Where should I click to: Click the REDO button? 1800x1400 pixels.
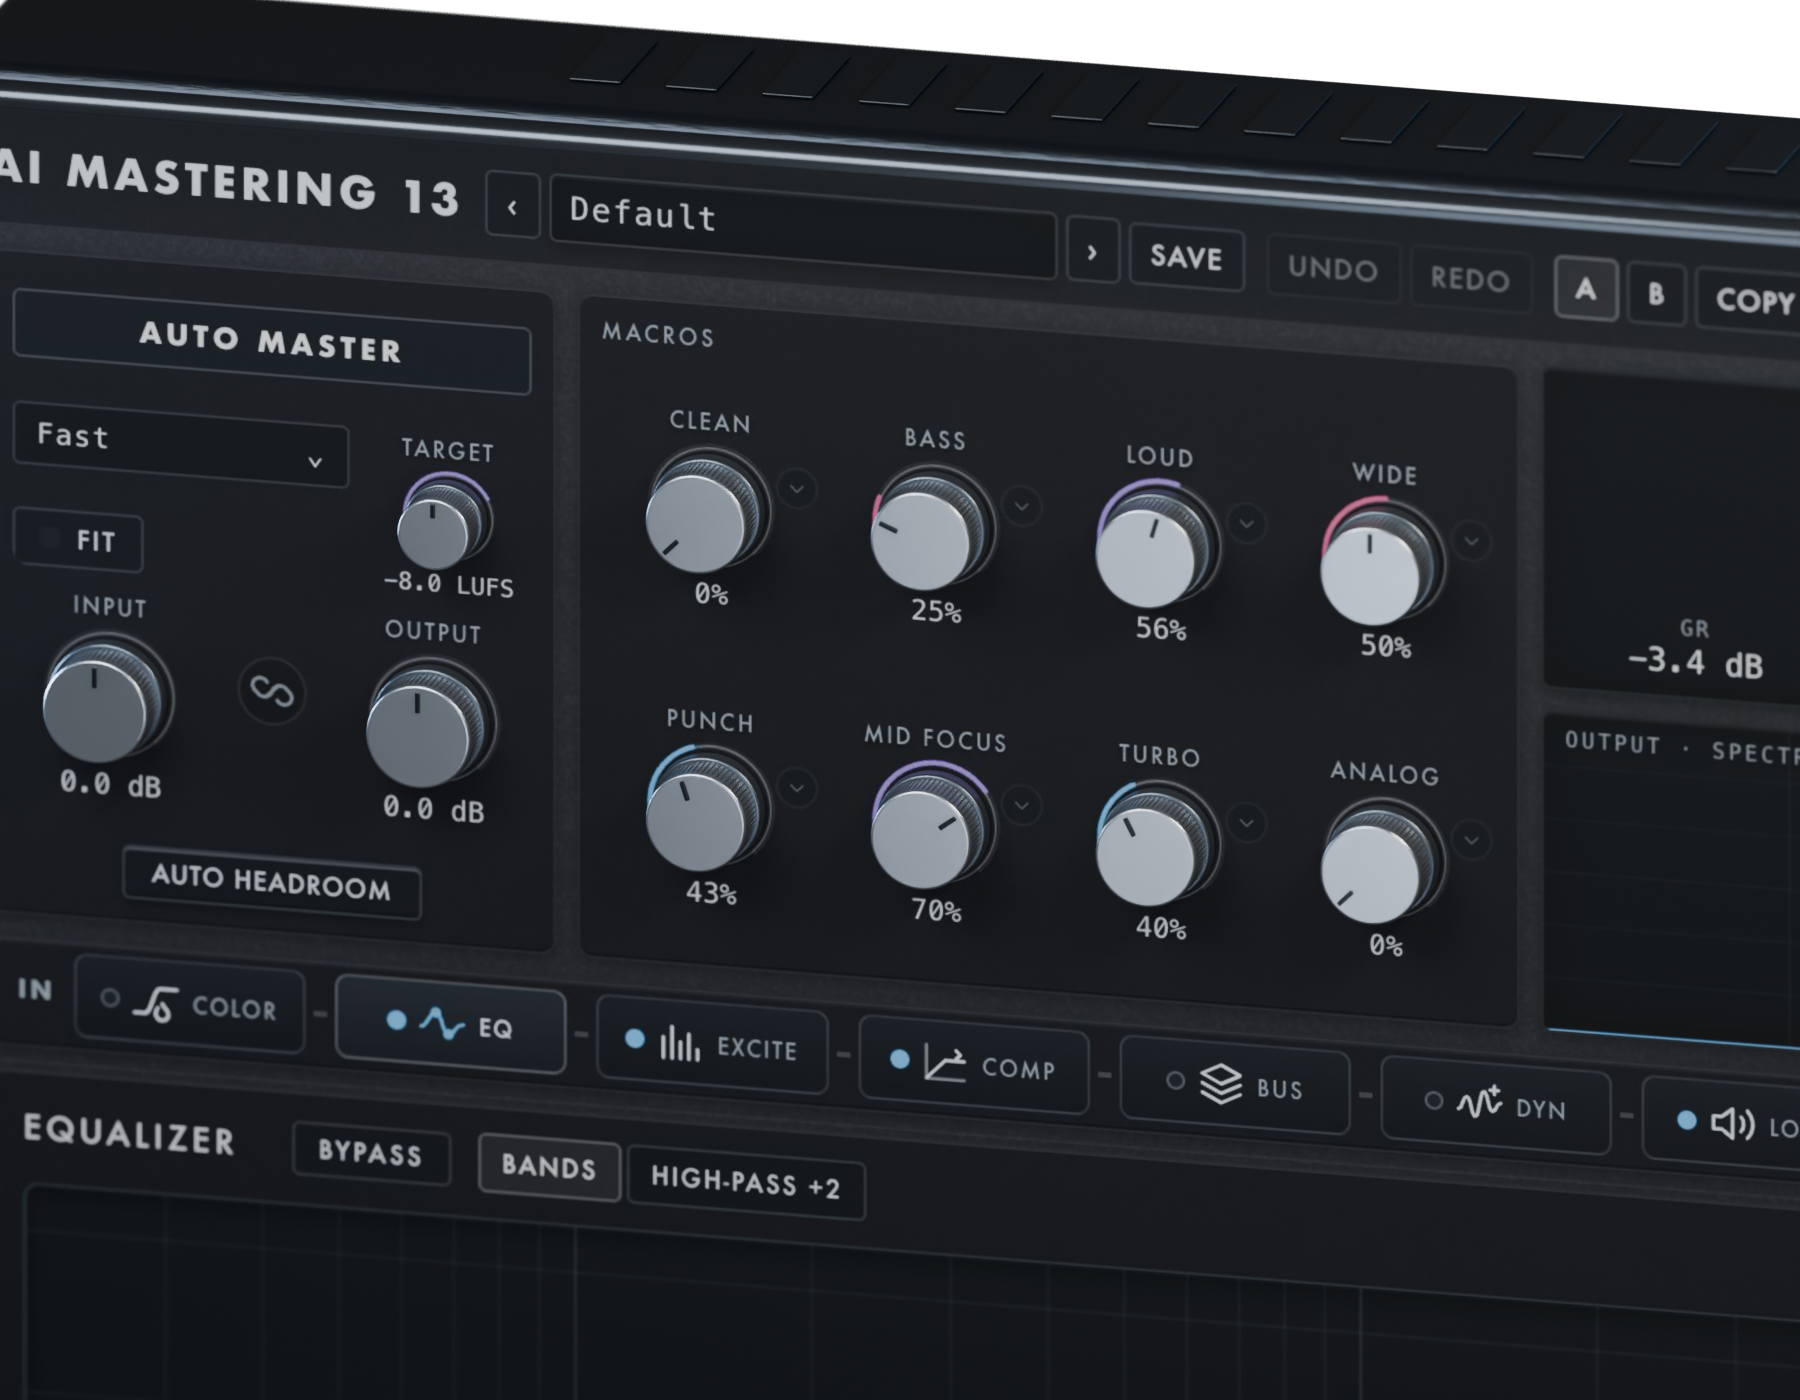pyautogui.click(x=1470, y=279)
